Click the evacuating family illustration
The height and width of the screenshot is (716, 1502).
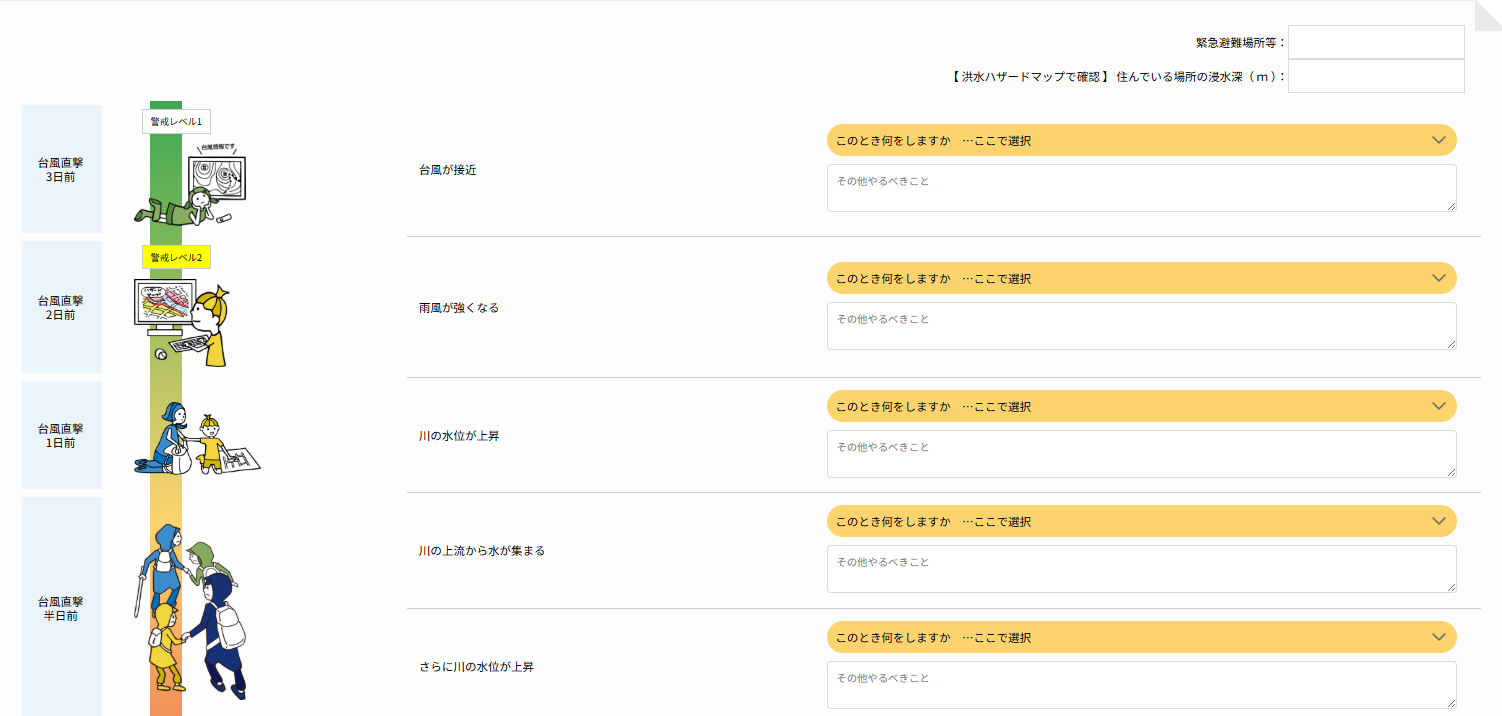pos(192,609)
